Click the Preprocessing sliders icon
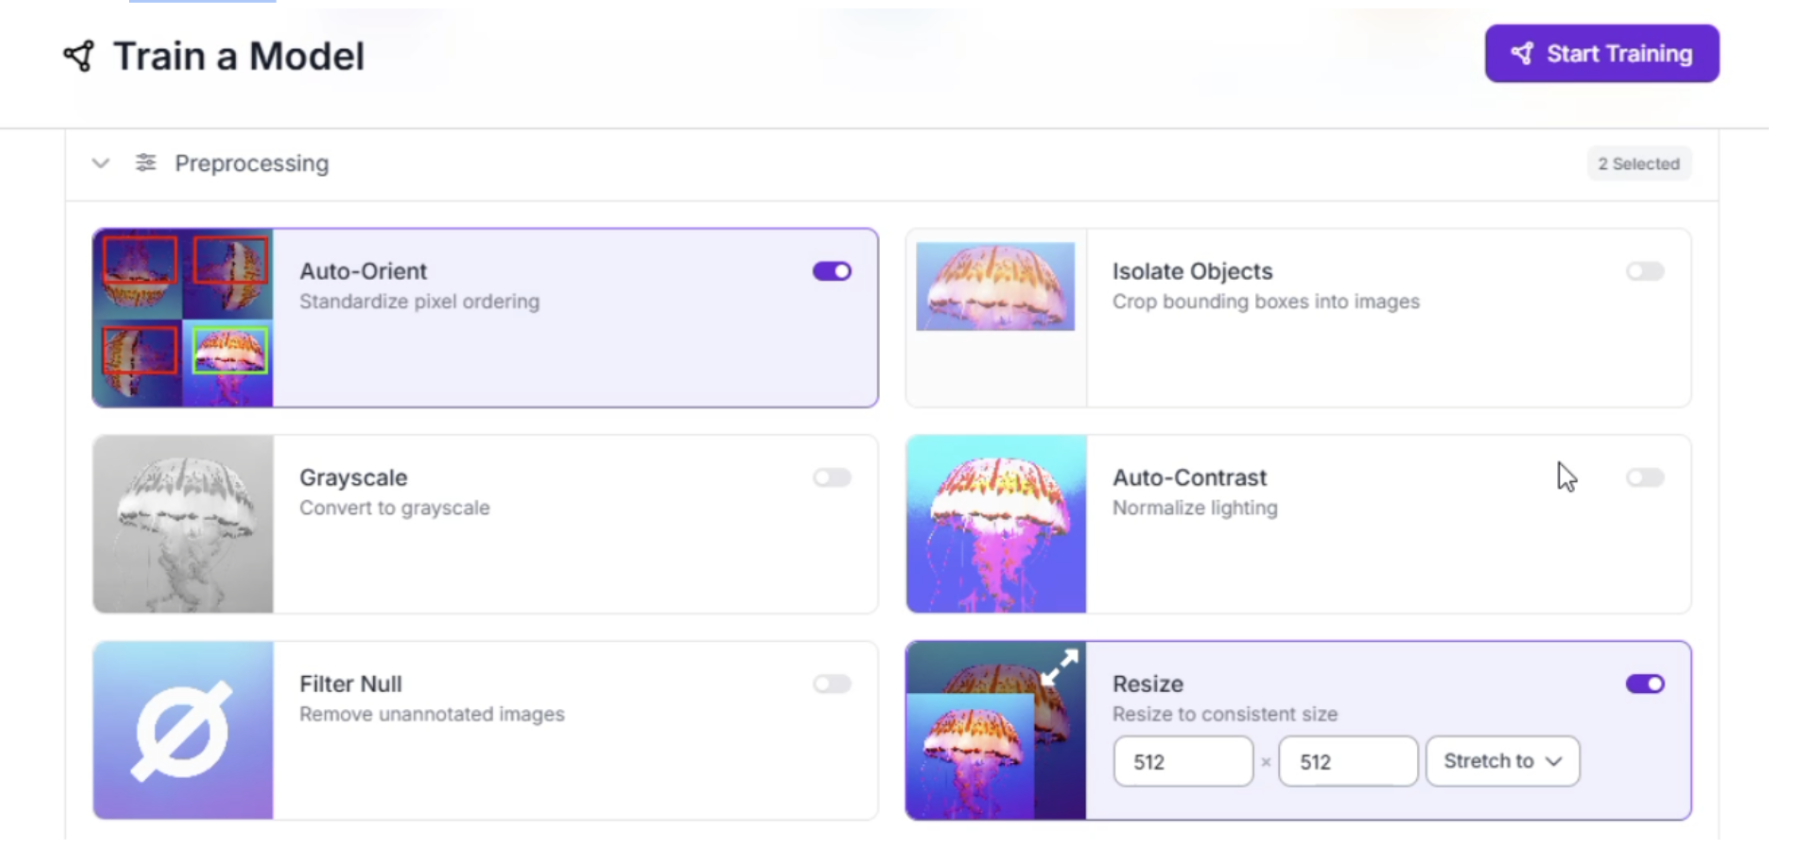Viewport: 1800px width, 858px height. point(146,163)
